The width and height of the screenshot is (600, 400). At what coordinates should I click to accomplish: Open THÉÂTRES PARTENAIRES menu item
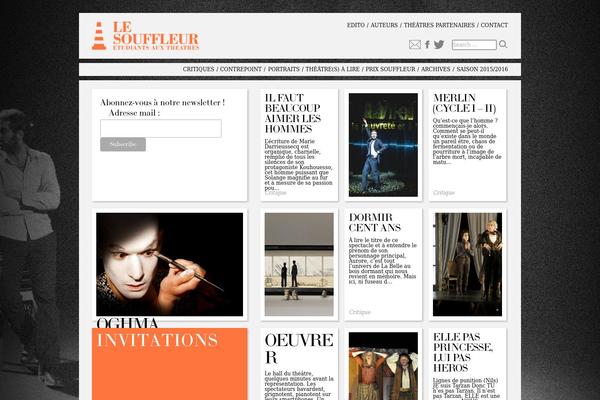[x=439, y=25]
